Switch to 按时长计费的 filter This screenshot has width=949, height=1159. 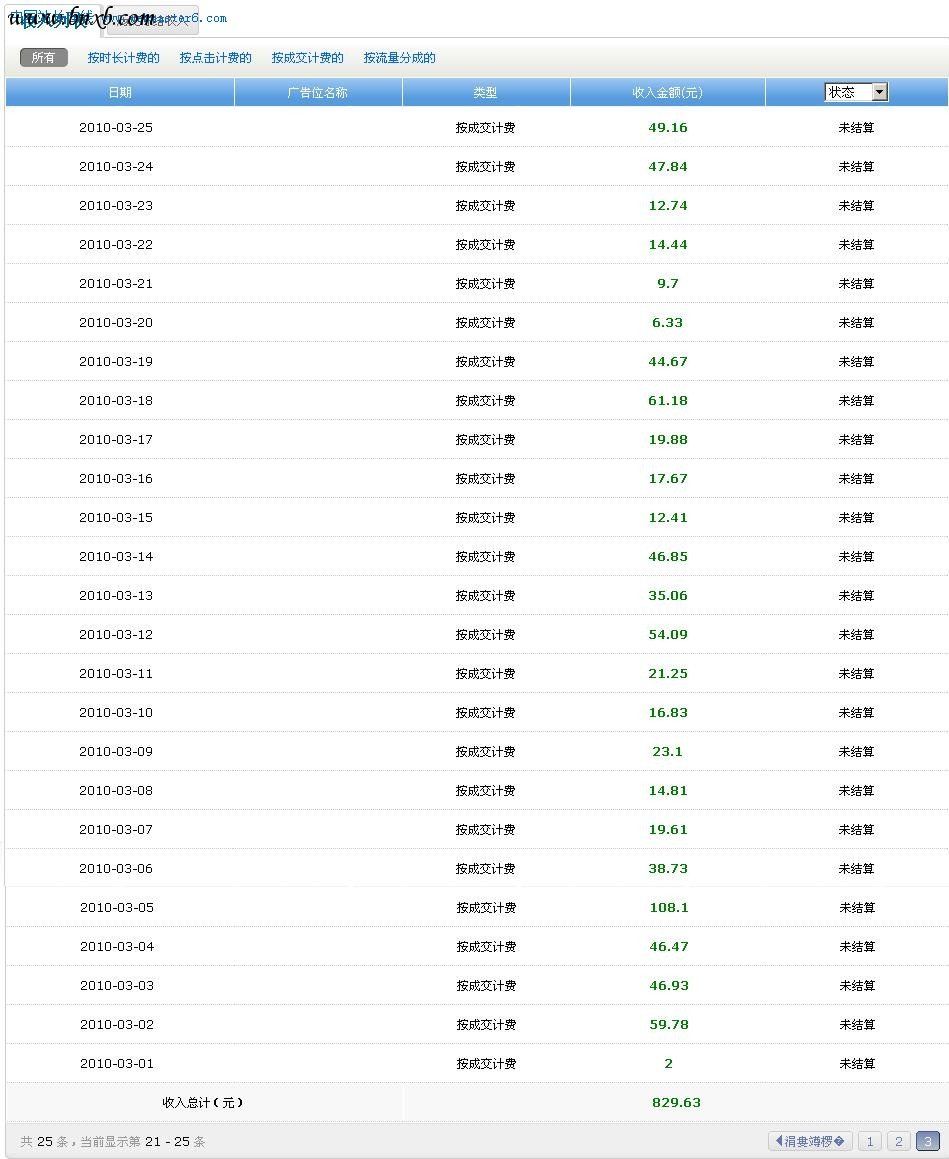tap(123, 58)
